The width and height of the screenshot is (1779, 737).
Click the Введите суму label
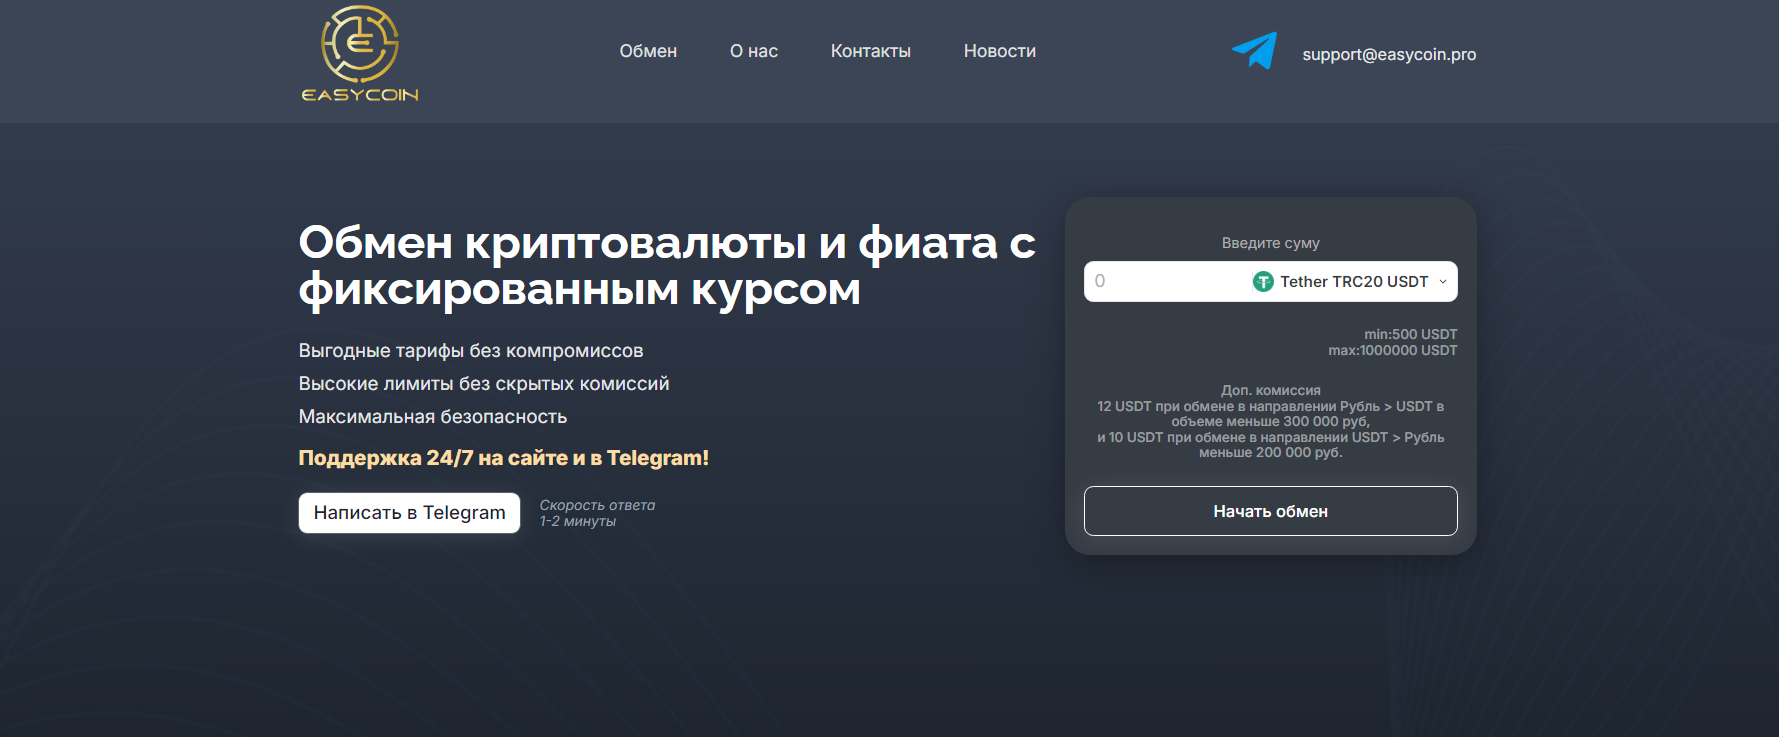[1270, 243]
